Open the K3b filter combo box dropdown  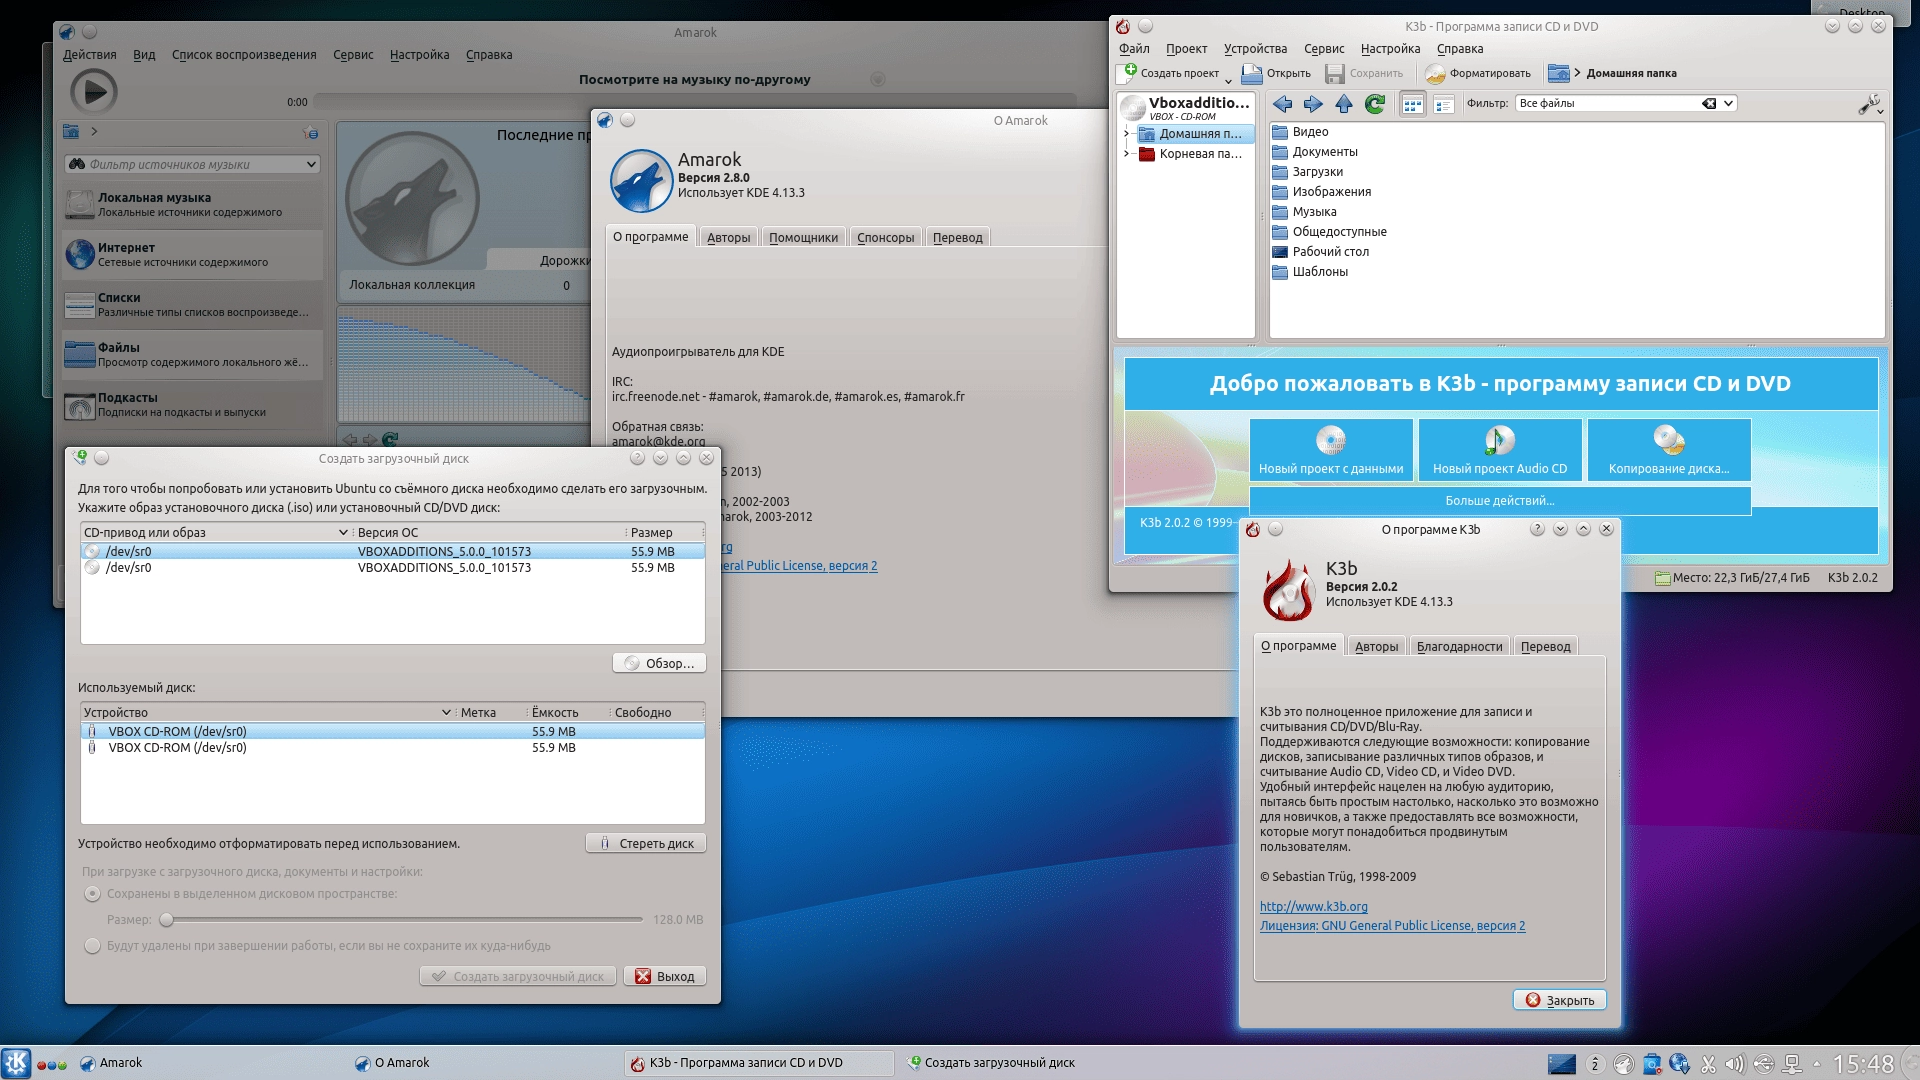point(1729,103)
